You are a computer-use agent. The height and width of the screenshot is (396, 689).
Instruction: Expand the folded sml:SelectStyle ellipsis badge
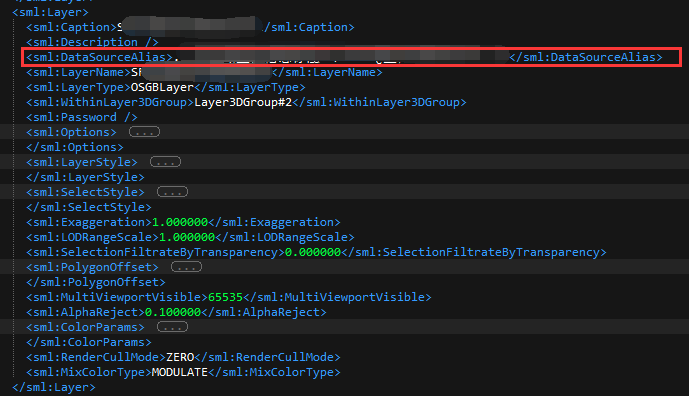coord(172,192)
